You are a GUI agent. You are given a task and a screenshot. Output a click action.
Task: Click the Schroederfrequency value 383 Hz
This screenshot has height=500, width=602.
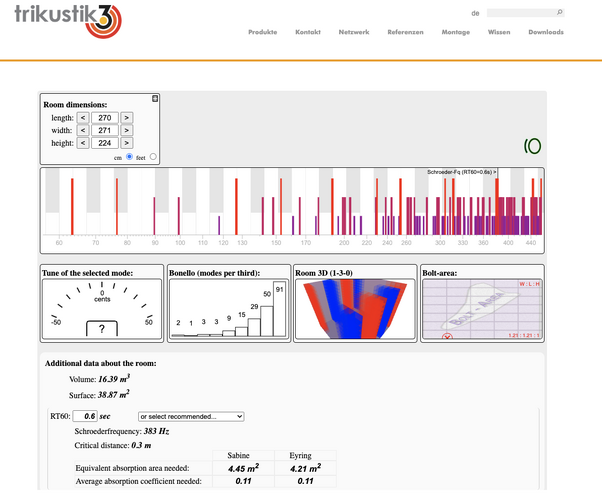(157, 431)
